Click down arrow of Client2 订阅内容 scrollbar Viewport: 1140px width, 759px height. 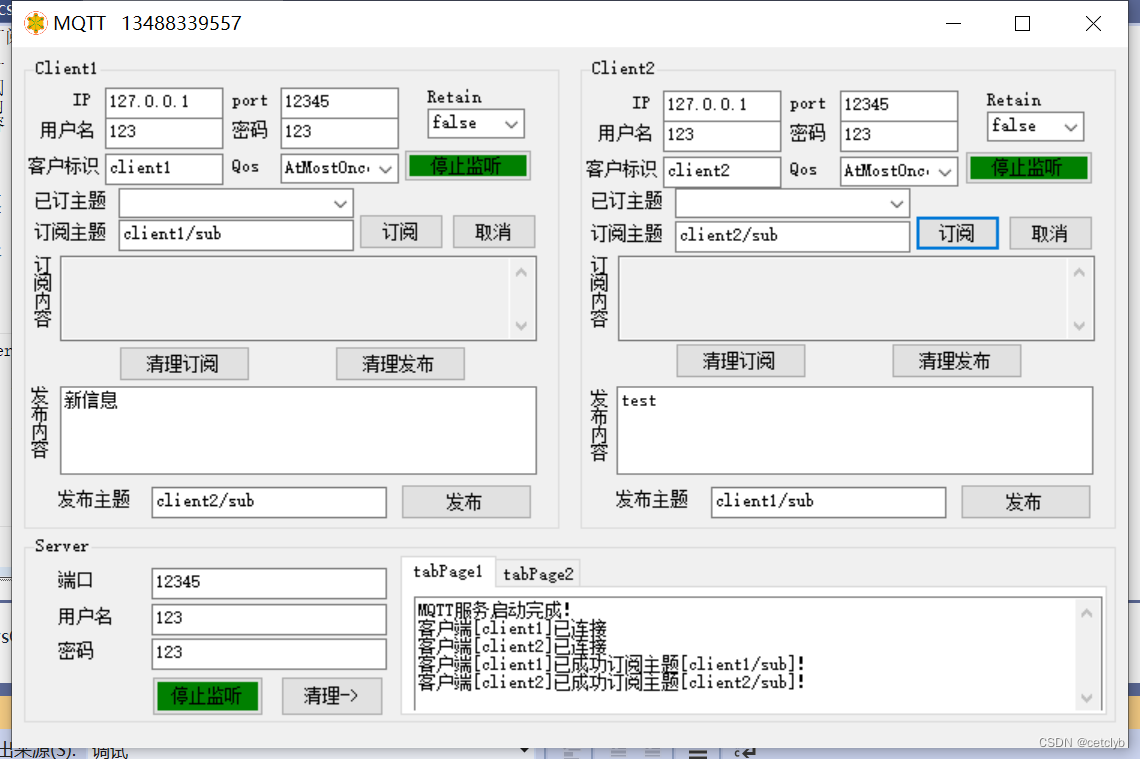pyautogui.click(x=1079, y=325)
